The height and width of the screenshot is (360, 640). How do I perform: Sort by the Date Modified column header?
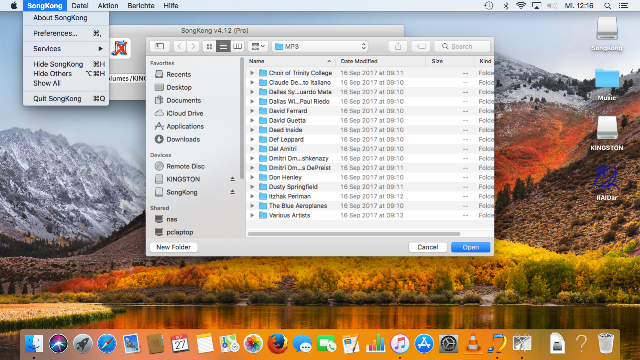380,61
